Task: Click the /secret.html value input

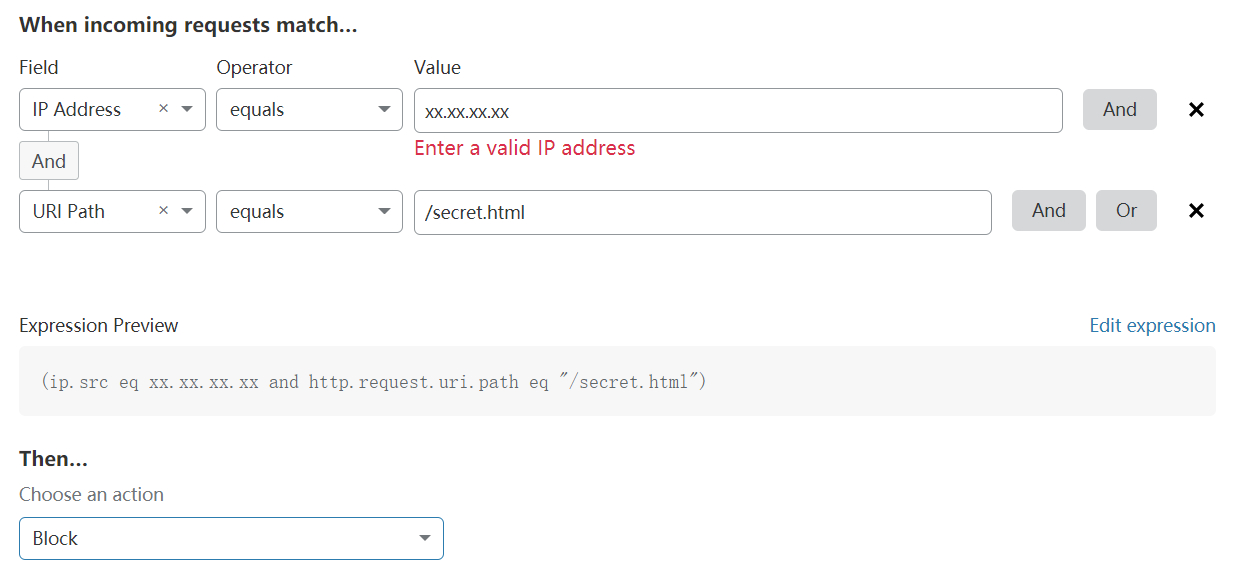Action: point(702,213)
